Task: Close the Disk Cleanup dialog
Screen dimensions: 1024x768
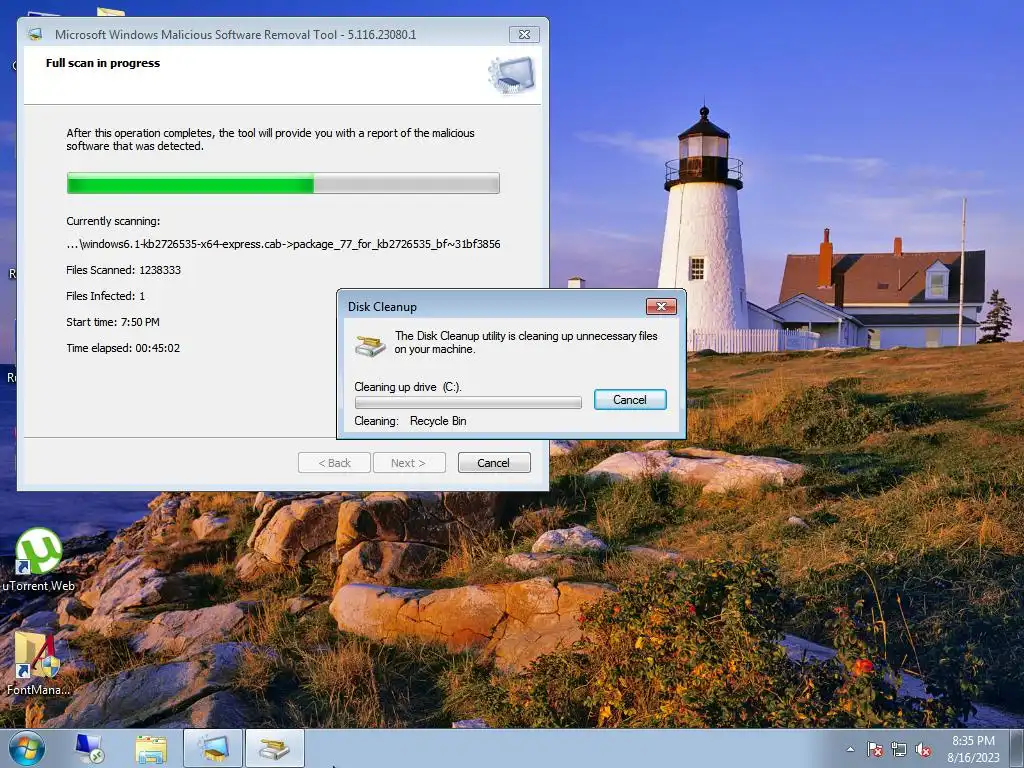Action: (661, 306)
